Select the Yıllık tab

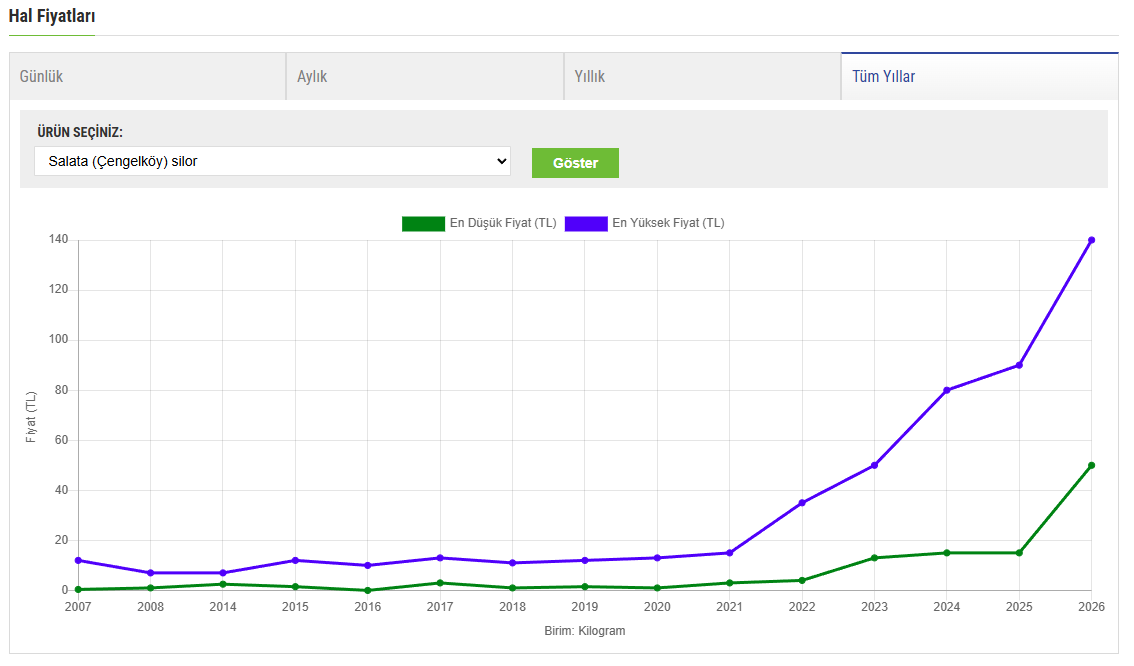(701, 77)
